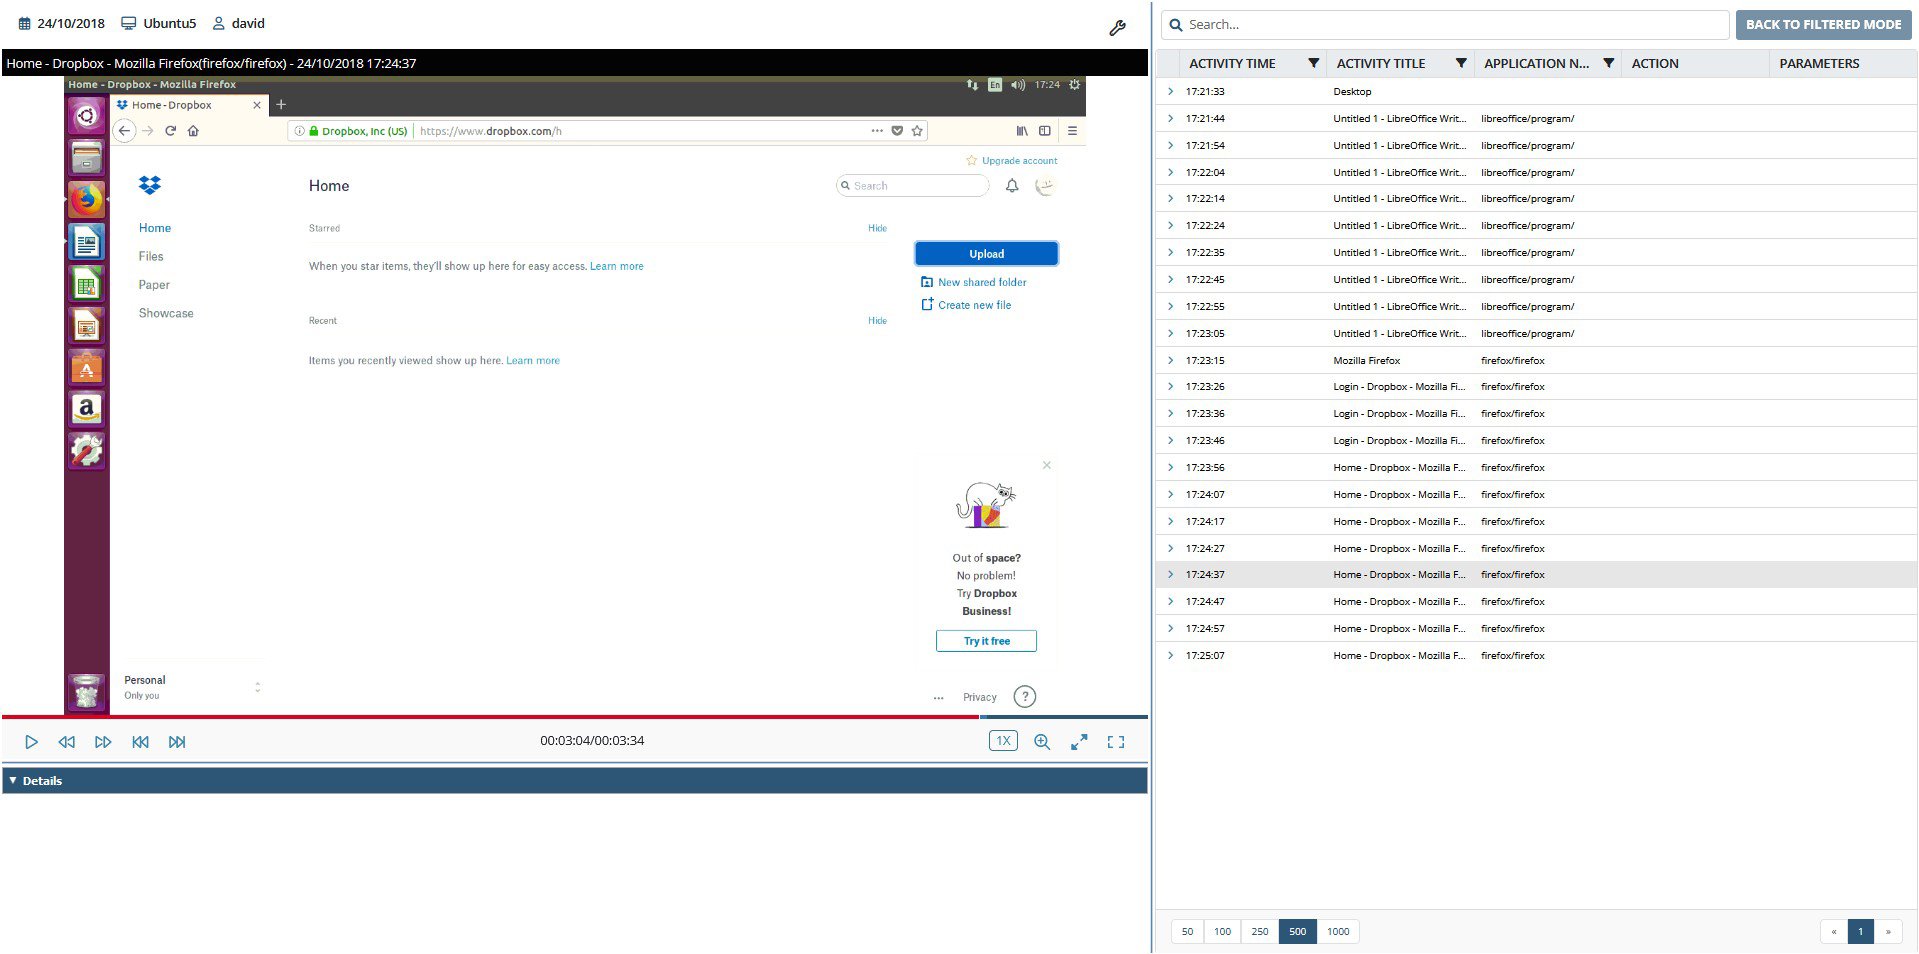Open LibreOffice Calc from the dock
Screen dimensions: 1919x954
87,284
